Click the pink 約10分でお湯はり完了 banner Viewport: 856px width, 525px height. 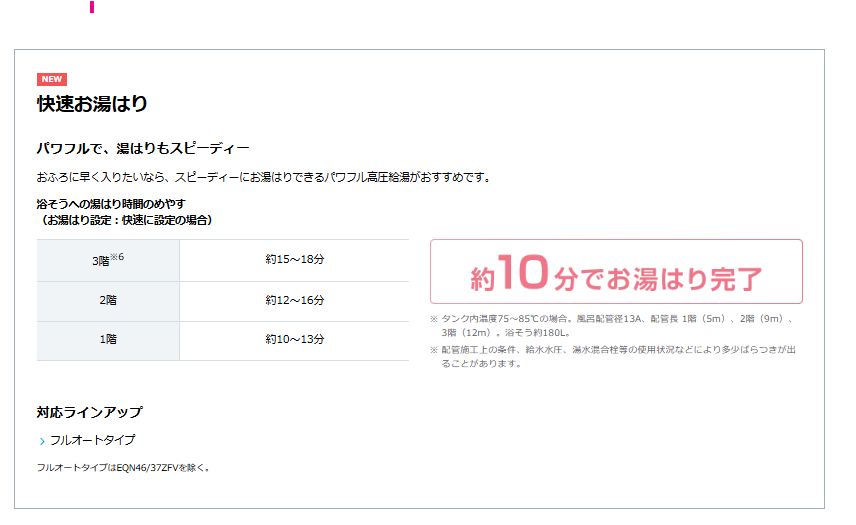point(616,272)
